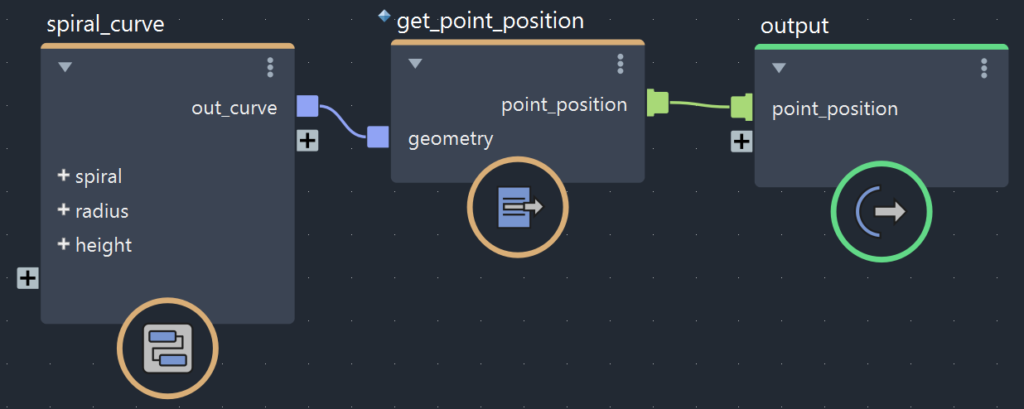Click the output node arrow icon
The image size is (1024, 409).
point(881,211)
